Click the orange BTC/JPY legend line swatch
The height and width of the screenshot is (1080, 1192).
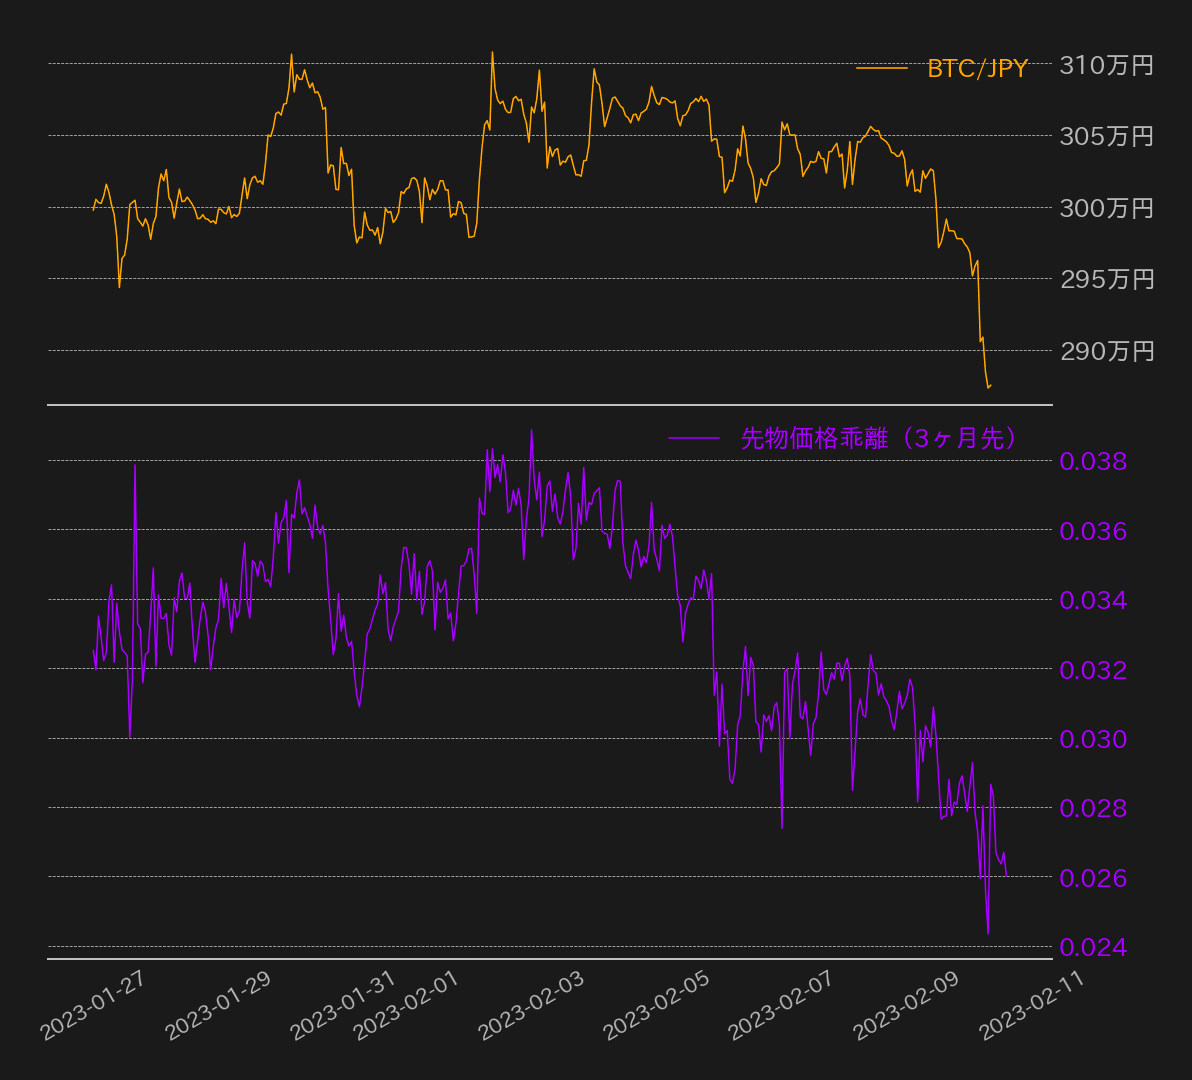881,68
